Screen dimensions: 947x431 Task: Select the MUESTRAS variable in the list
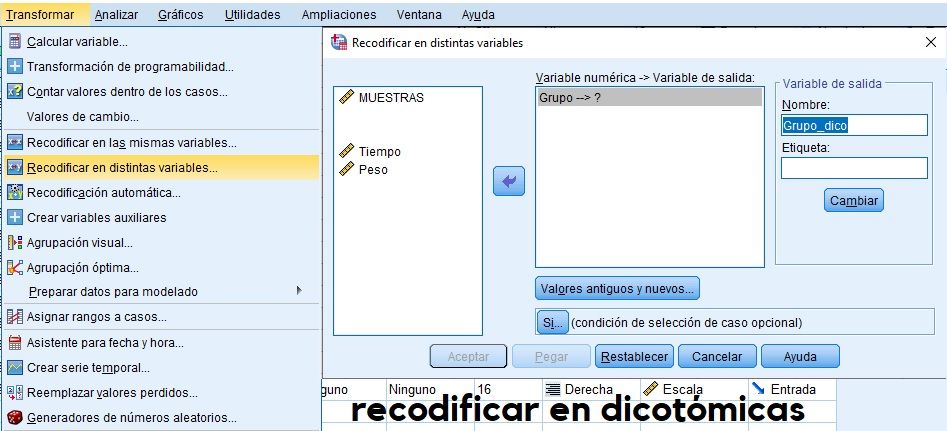[391, 97]
